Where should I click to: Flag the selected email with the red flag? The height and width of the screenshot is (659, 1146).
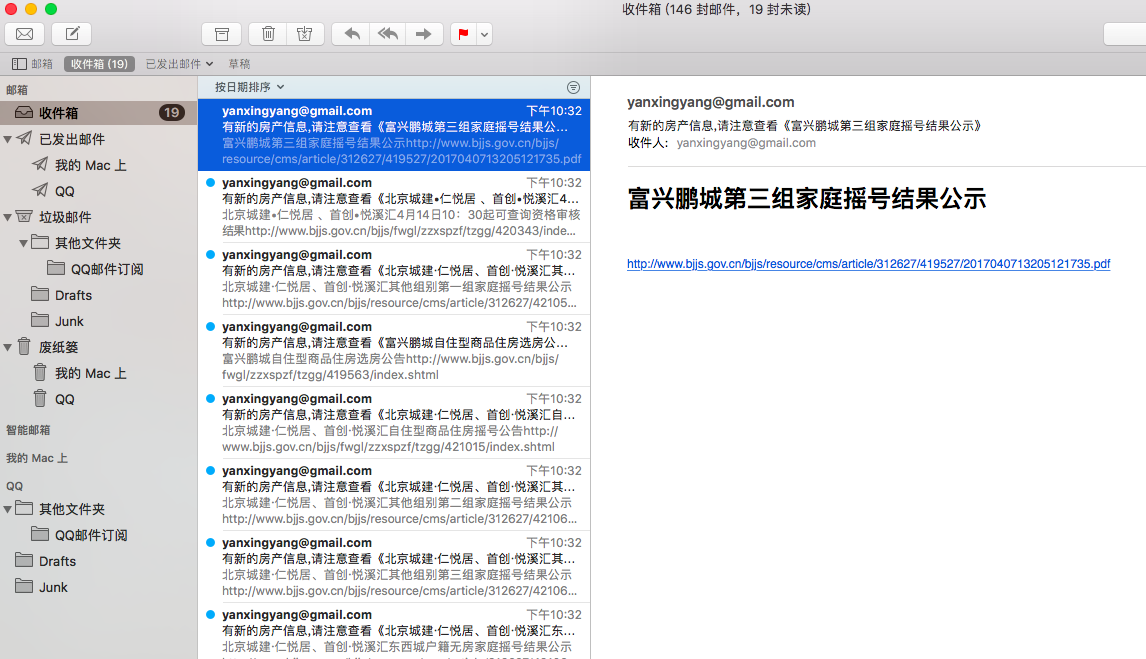click(x=462, y=33)
